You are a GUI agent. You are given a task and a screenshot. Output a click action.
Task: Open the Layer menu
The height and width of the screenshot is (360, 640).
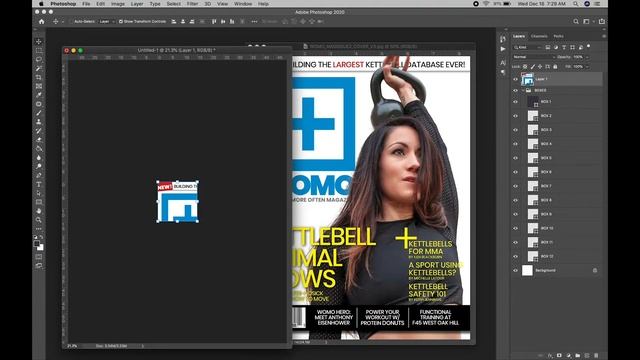(137, 4)
